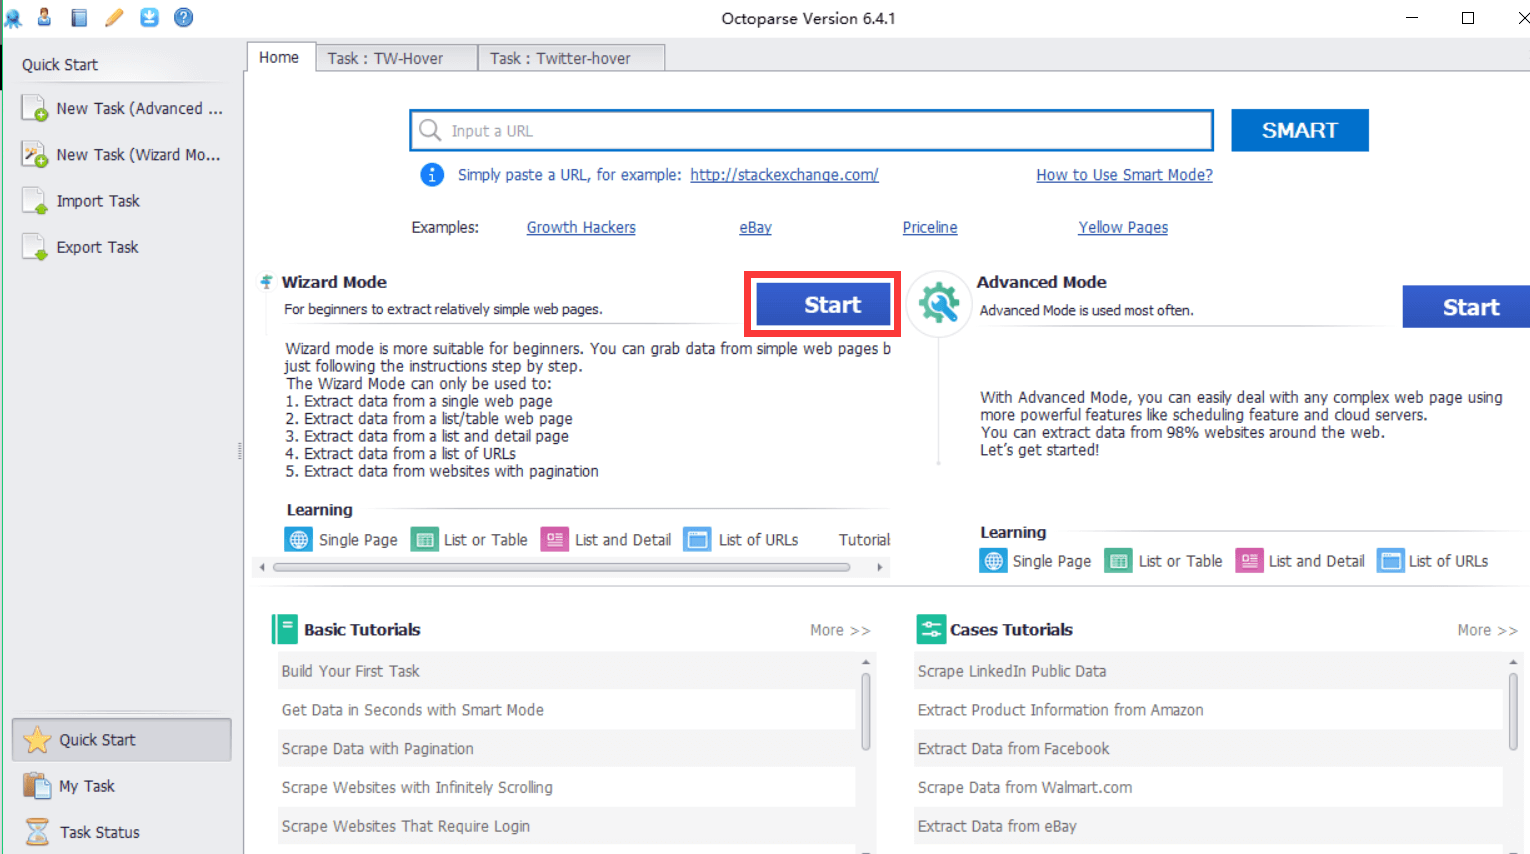Click Advanced Learning List and Detail icon
Screen dimensions: 1530x854
[x=1249, y=561]
